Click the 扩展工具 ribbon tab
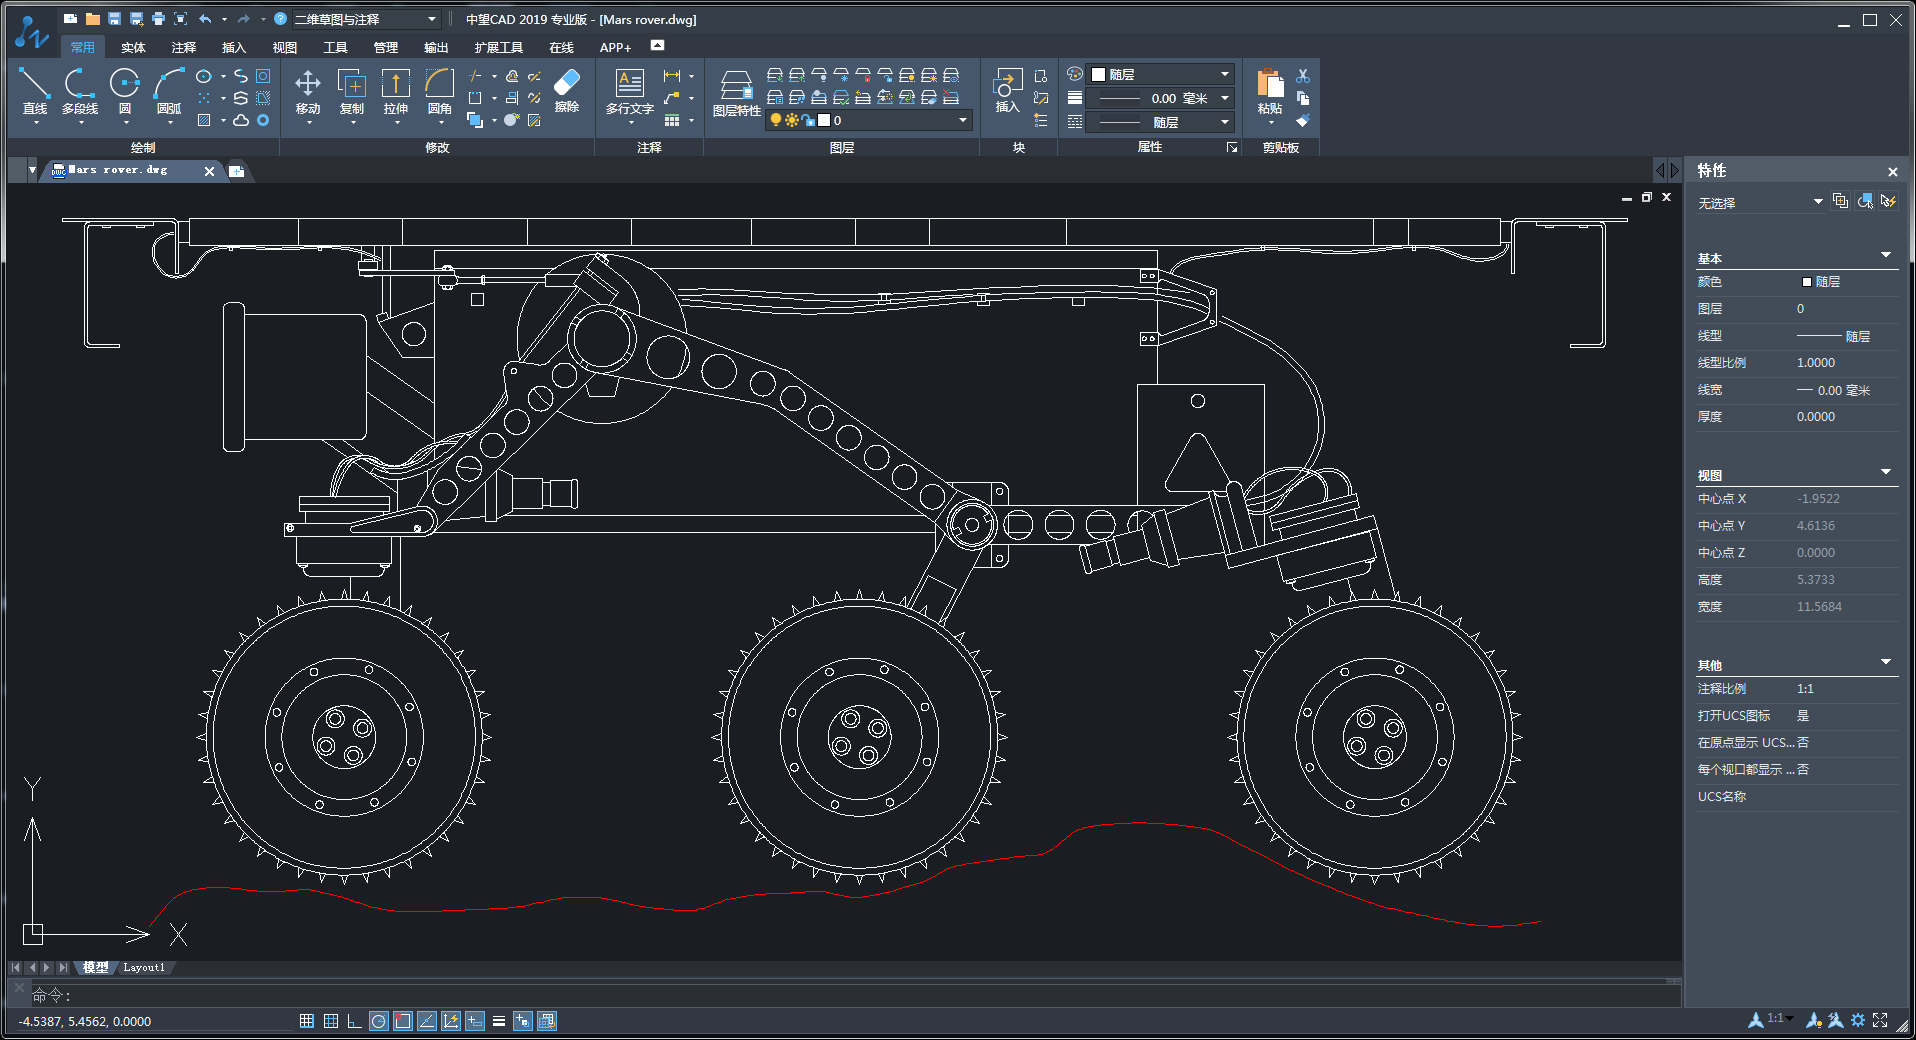Viewport: 1916px width, 1040px height. (x=498, y=47)
